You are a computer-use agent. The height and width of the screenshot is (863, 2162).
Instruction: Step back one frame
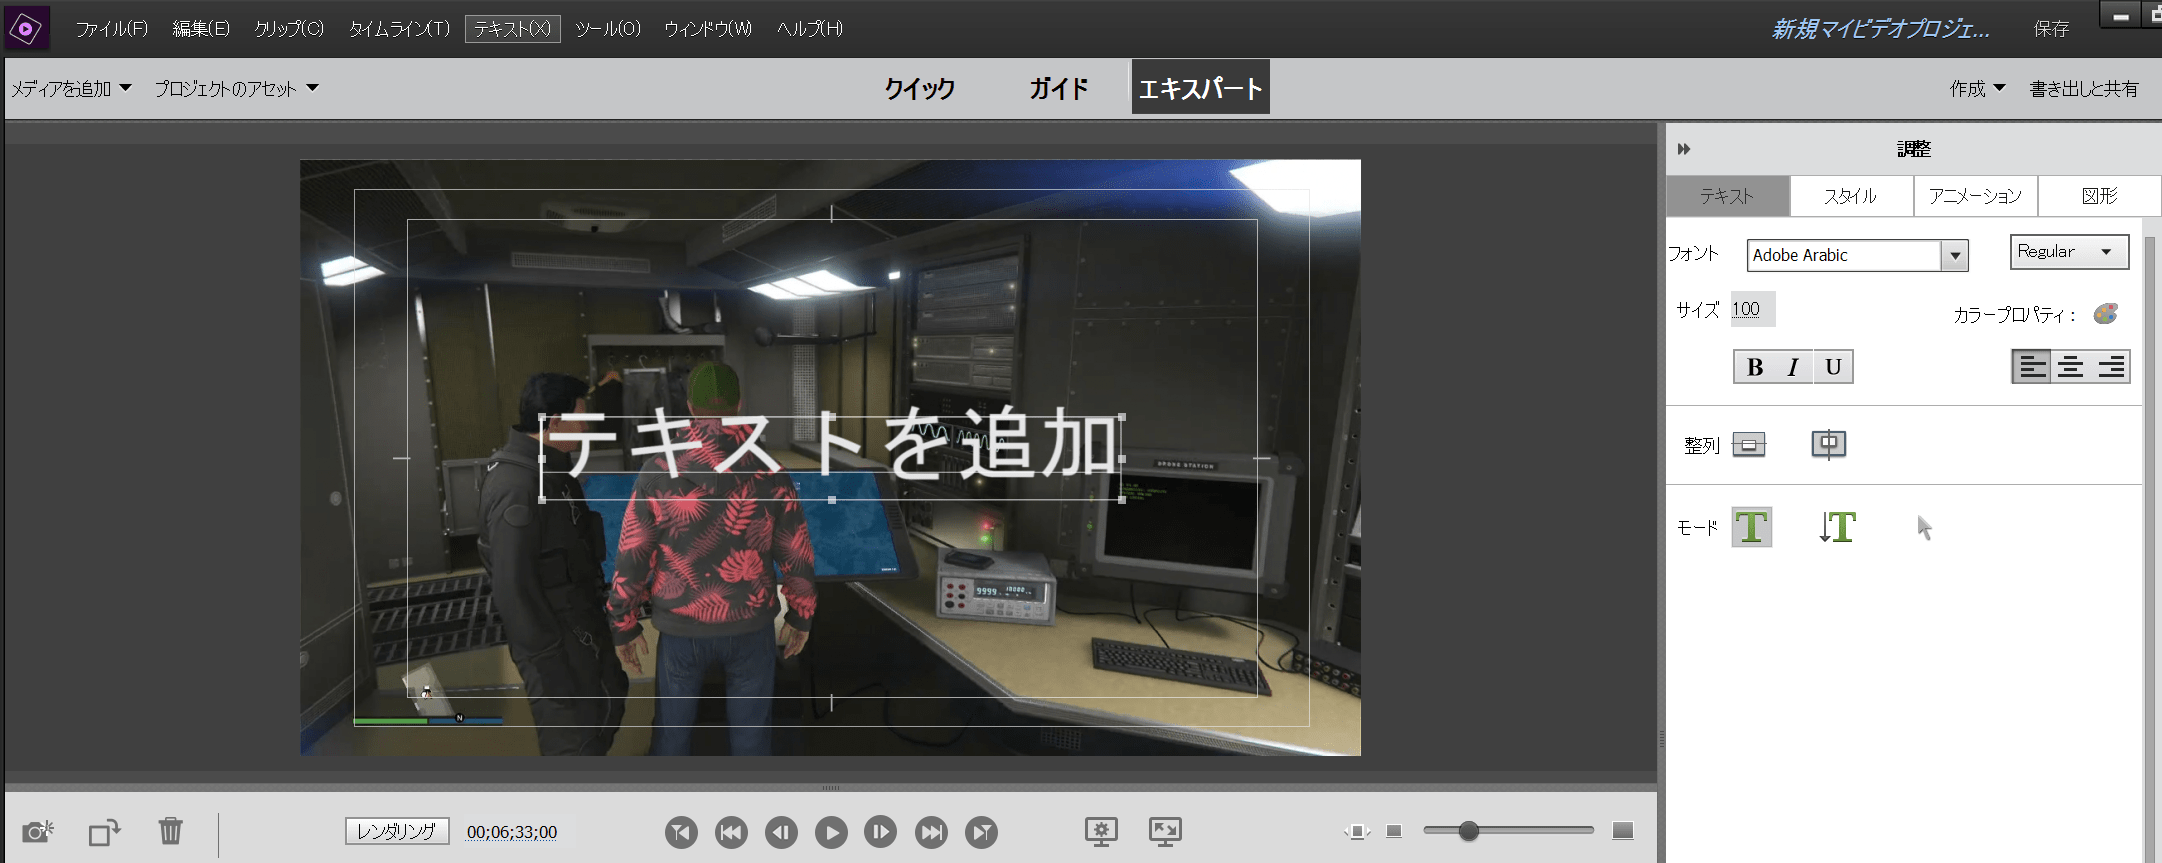[781, 832]
